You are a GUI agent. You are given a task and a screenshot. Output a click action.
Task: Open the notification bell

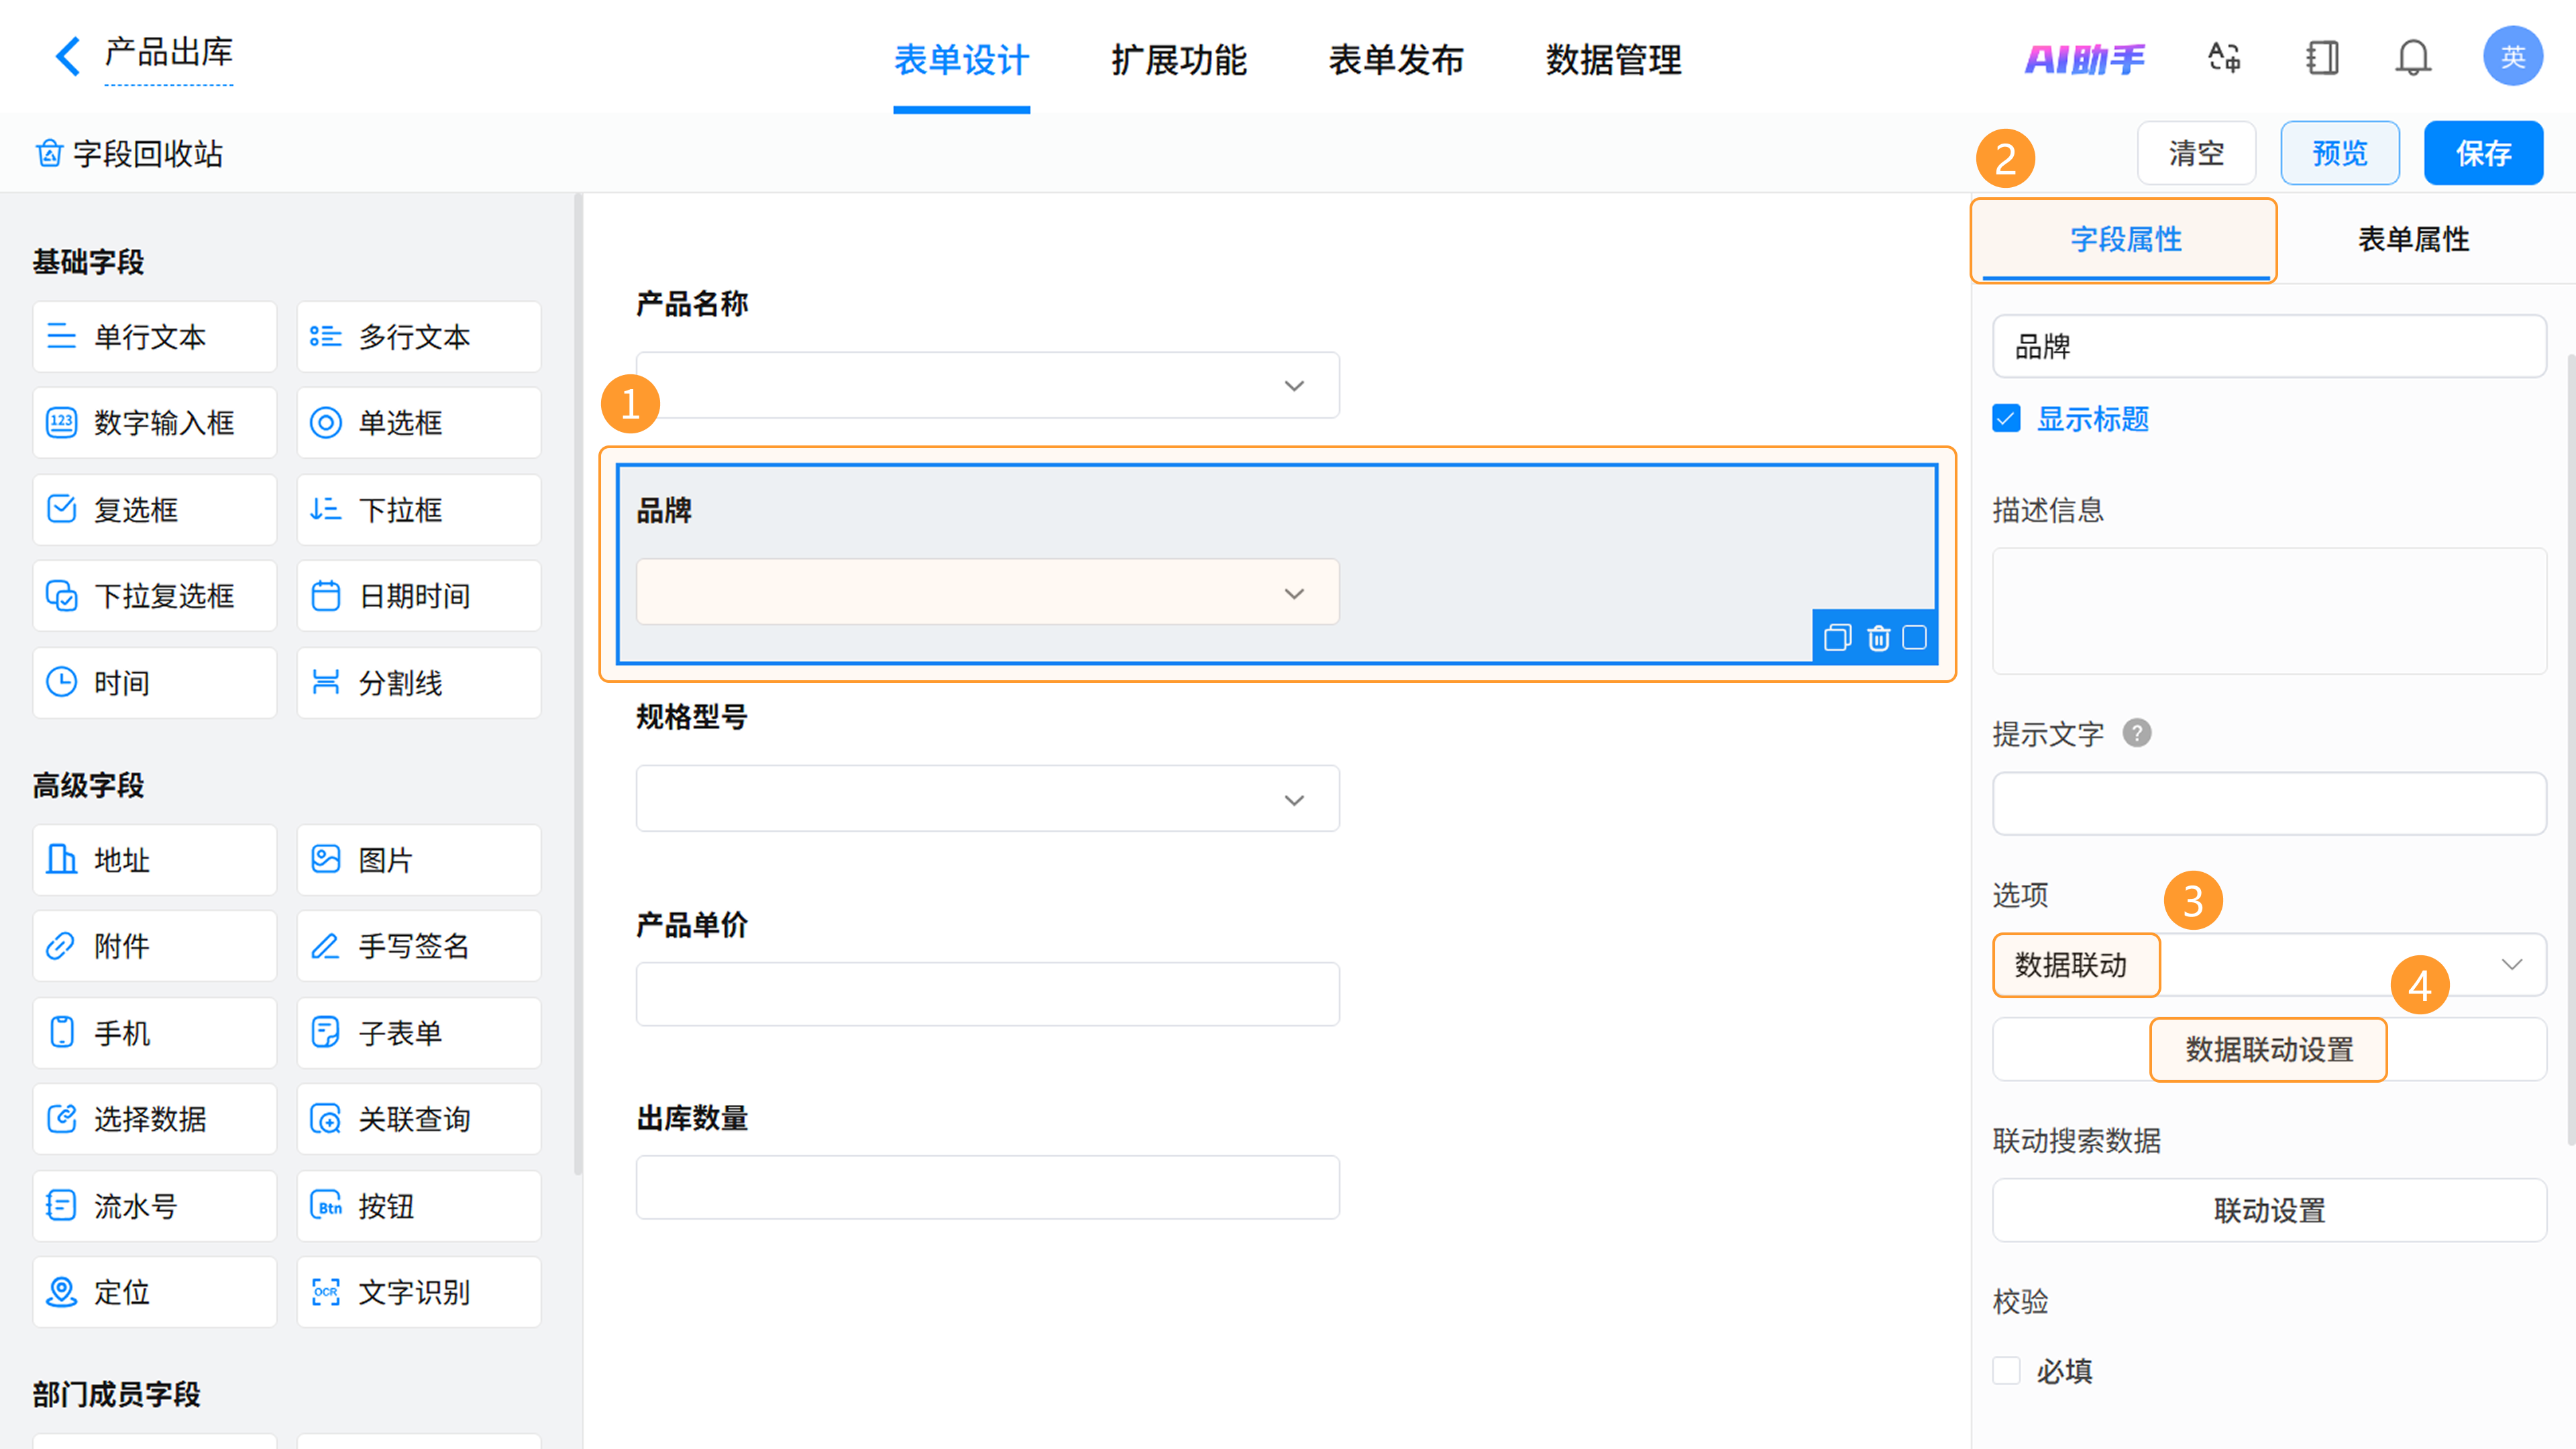[x=2412, y=58]
